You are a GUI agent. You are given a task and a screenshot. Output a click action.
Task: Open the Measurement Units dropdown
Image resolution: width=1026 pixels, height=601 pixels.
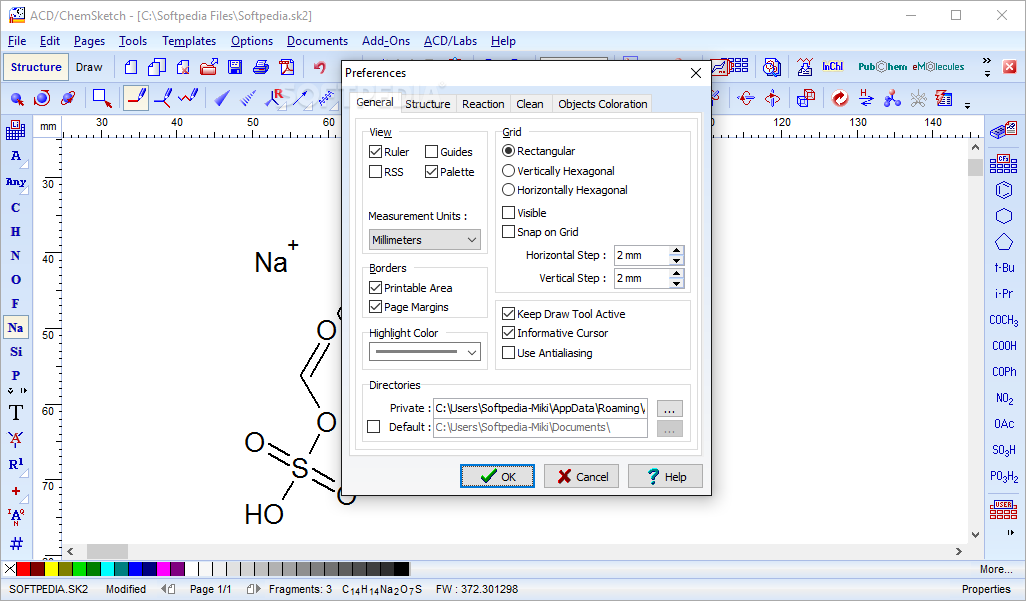click(425, 240)
